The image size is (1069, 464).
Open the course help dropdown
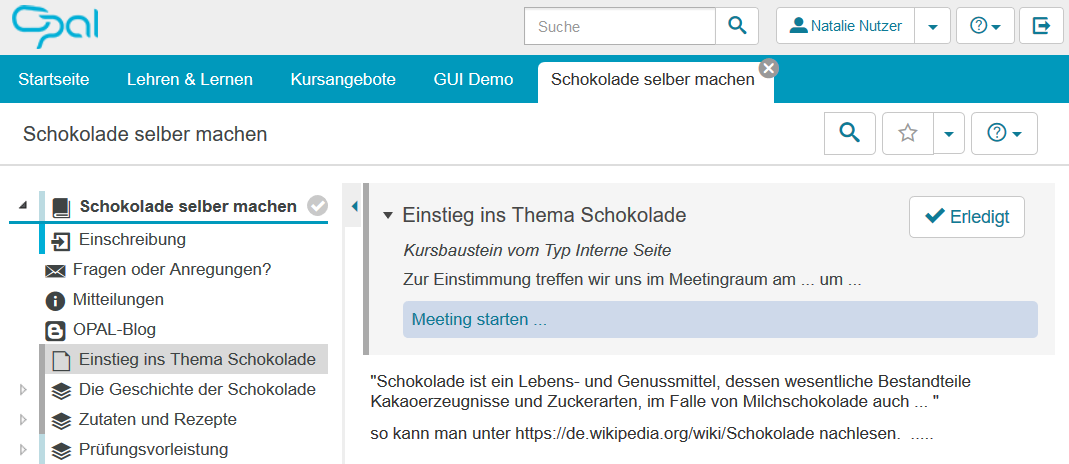point(1004,133)
